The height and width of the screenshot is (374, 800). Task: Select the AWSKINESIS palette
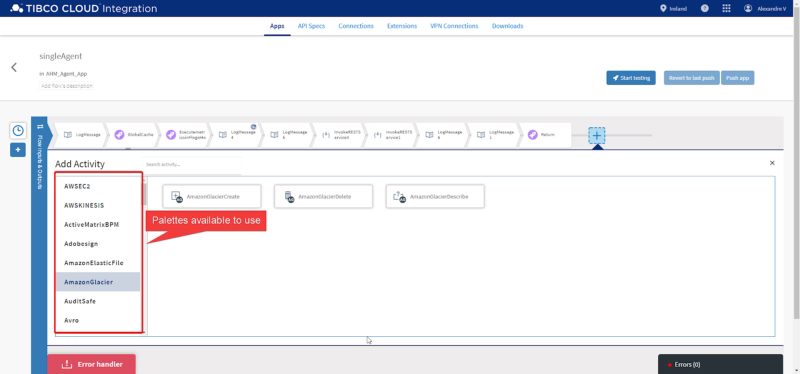click(x=98, y=206)
